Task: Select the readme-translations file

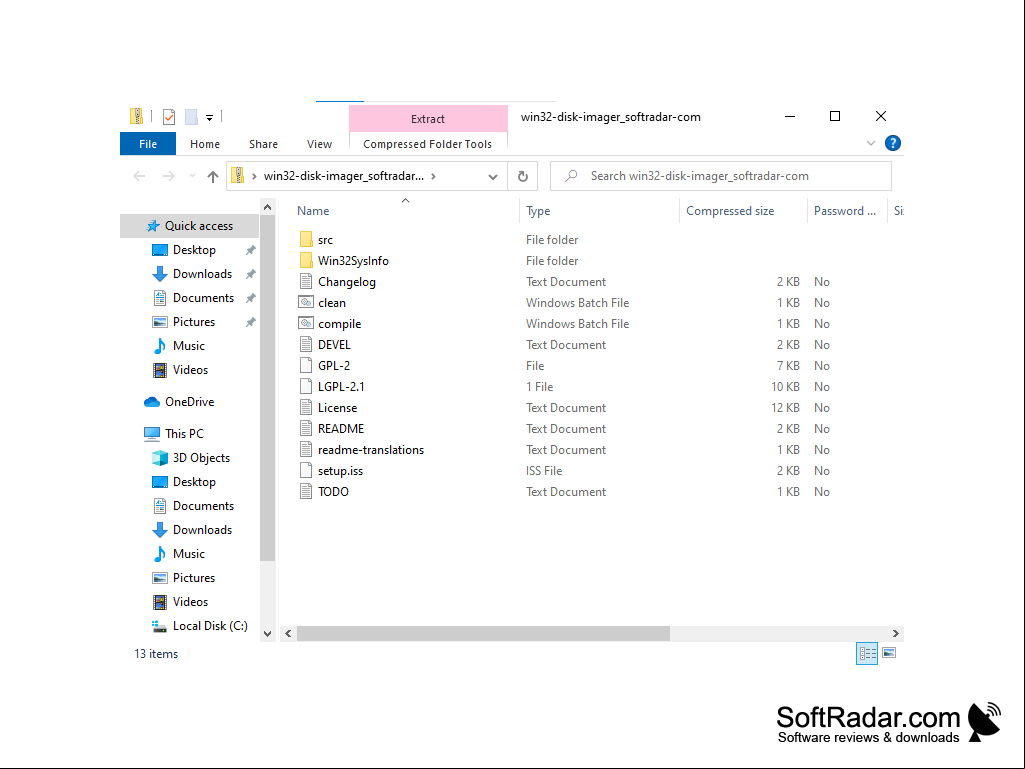Action: (x=371, y=450)
